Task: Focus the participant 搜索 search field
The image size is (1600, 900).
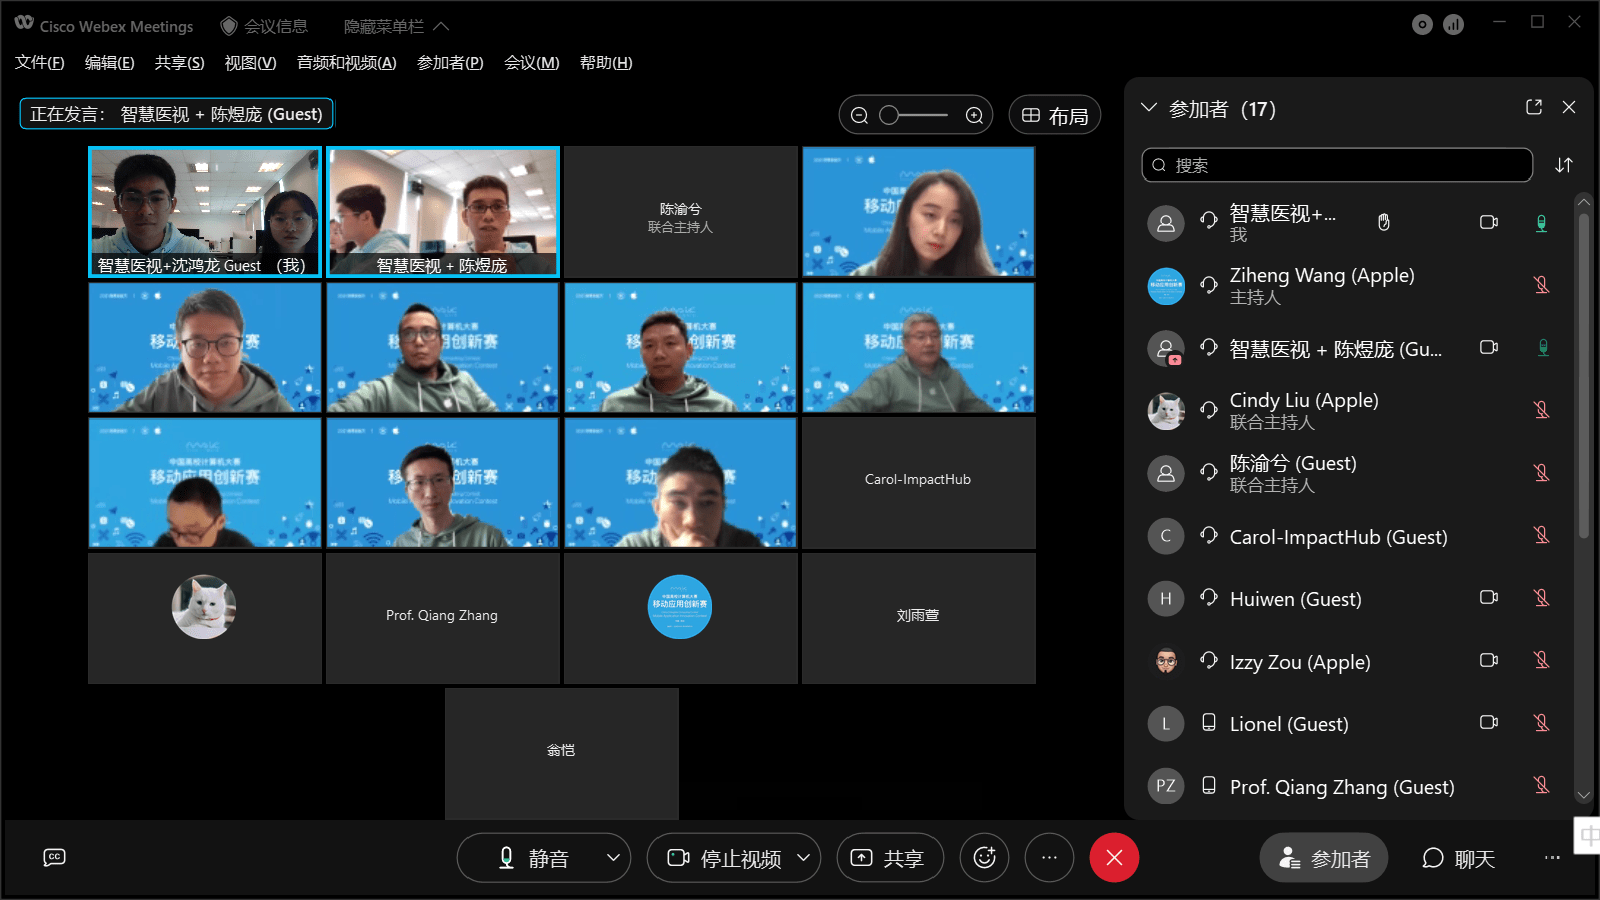Action: (x=1337, y=165)
